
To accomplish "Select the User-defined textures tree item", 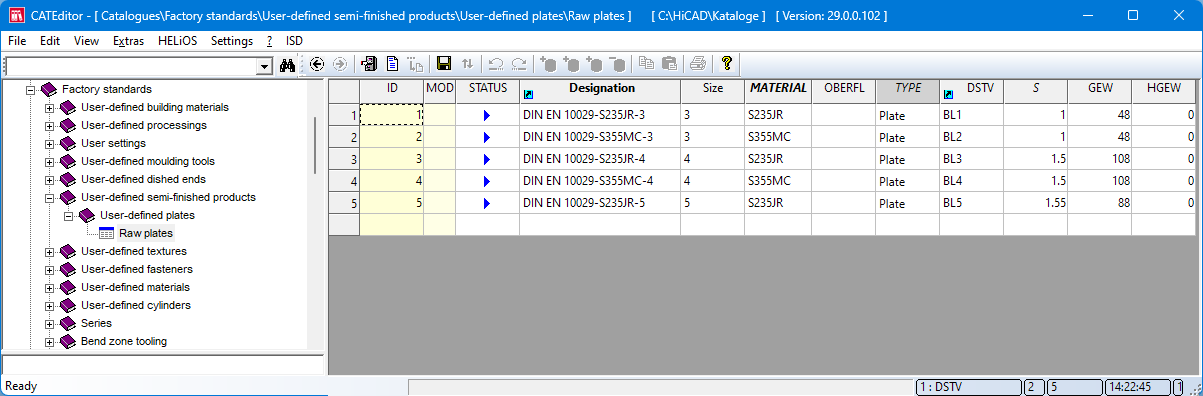I will click(x=133, y=251).
